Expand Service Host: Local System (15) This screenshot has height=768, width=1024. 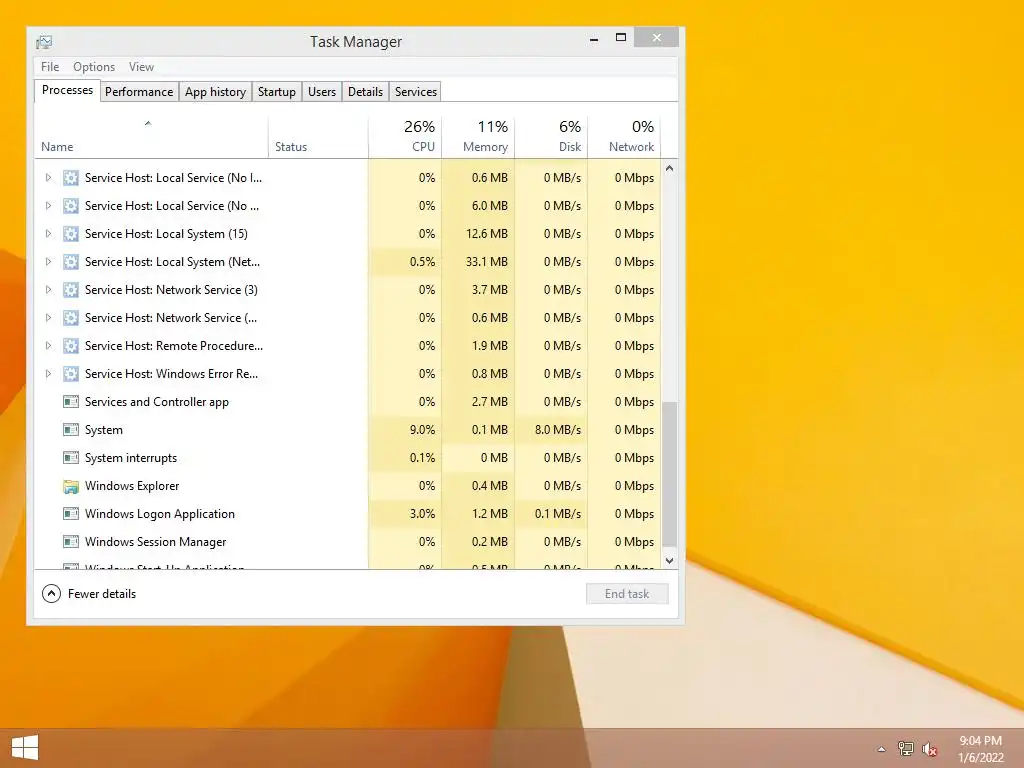[48, 234]
